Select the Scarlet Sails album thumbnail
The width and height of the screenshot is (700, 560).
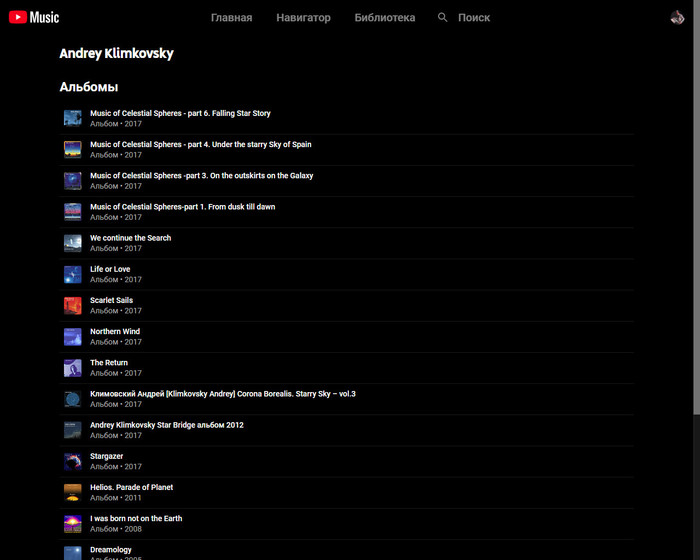[73, 305]
